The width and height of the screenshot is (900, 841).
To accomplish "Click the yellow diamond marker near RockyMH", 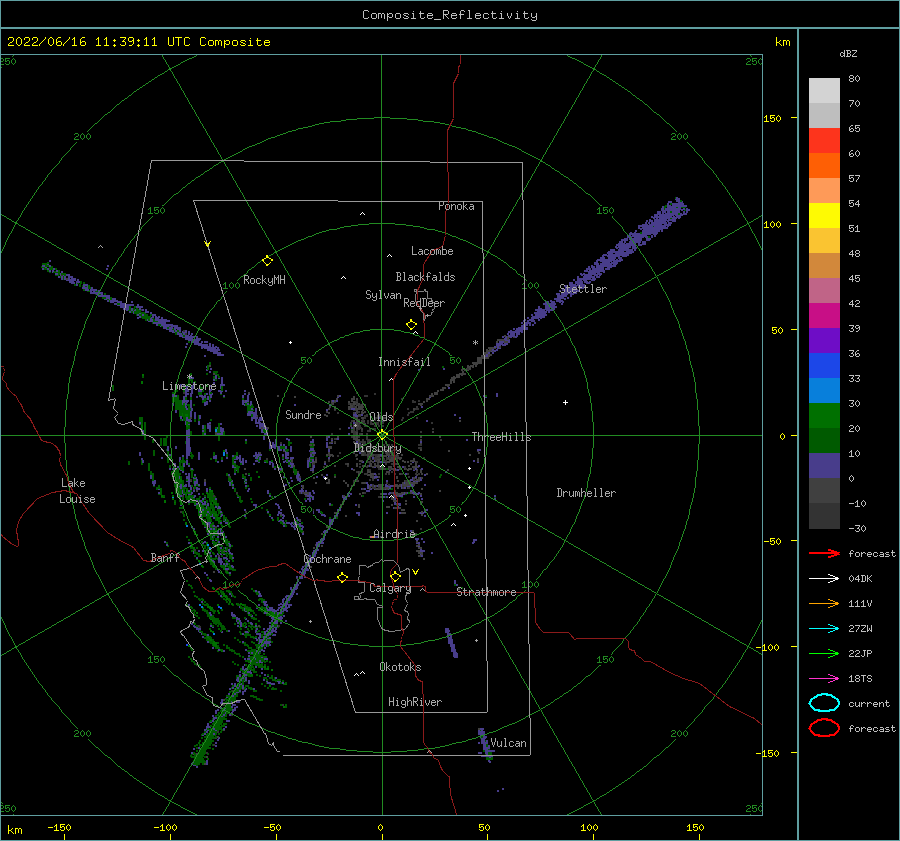I will [x=267, y=261].
